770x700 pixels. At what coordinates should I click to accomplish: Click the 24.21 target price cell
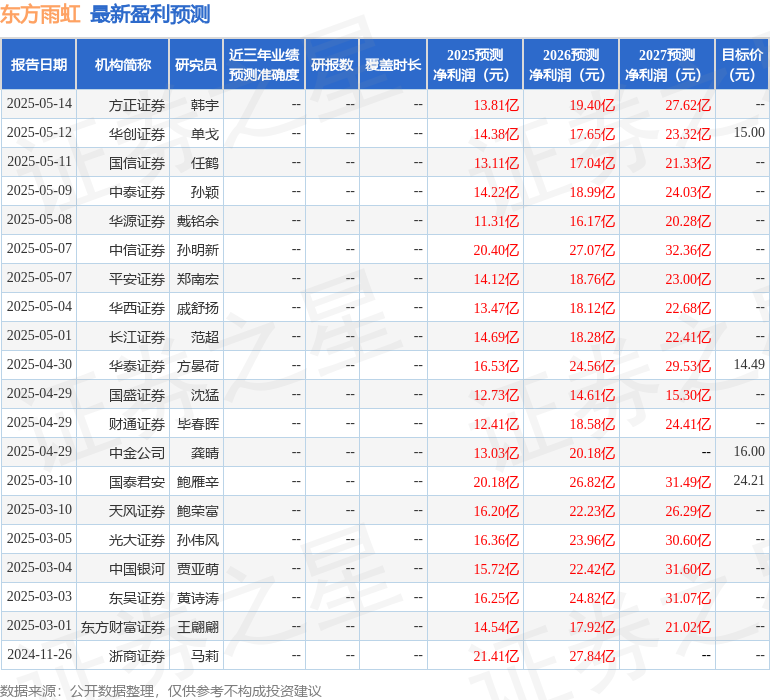pos(748,481)
